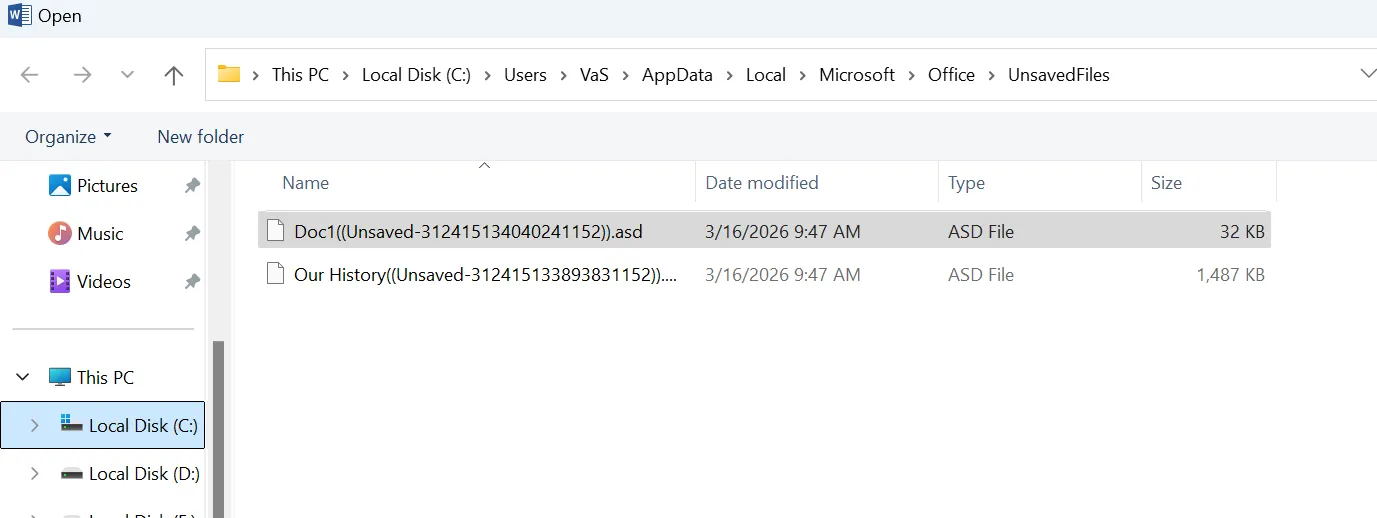Navigate to Local breadcrumb segment
The width and height of the screenshot is (1377, 518).
pyautogui.click(x=766, y=75)
